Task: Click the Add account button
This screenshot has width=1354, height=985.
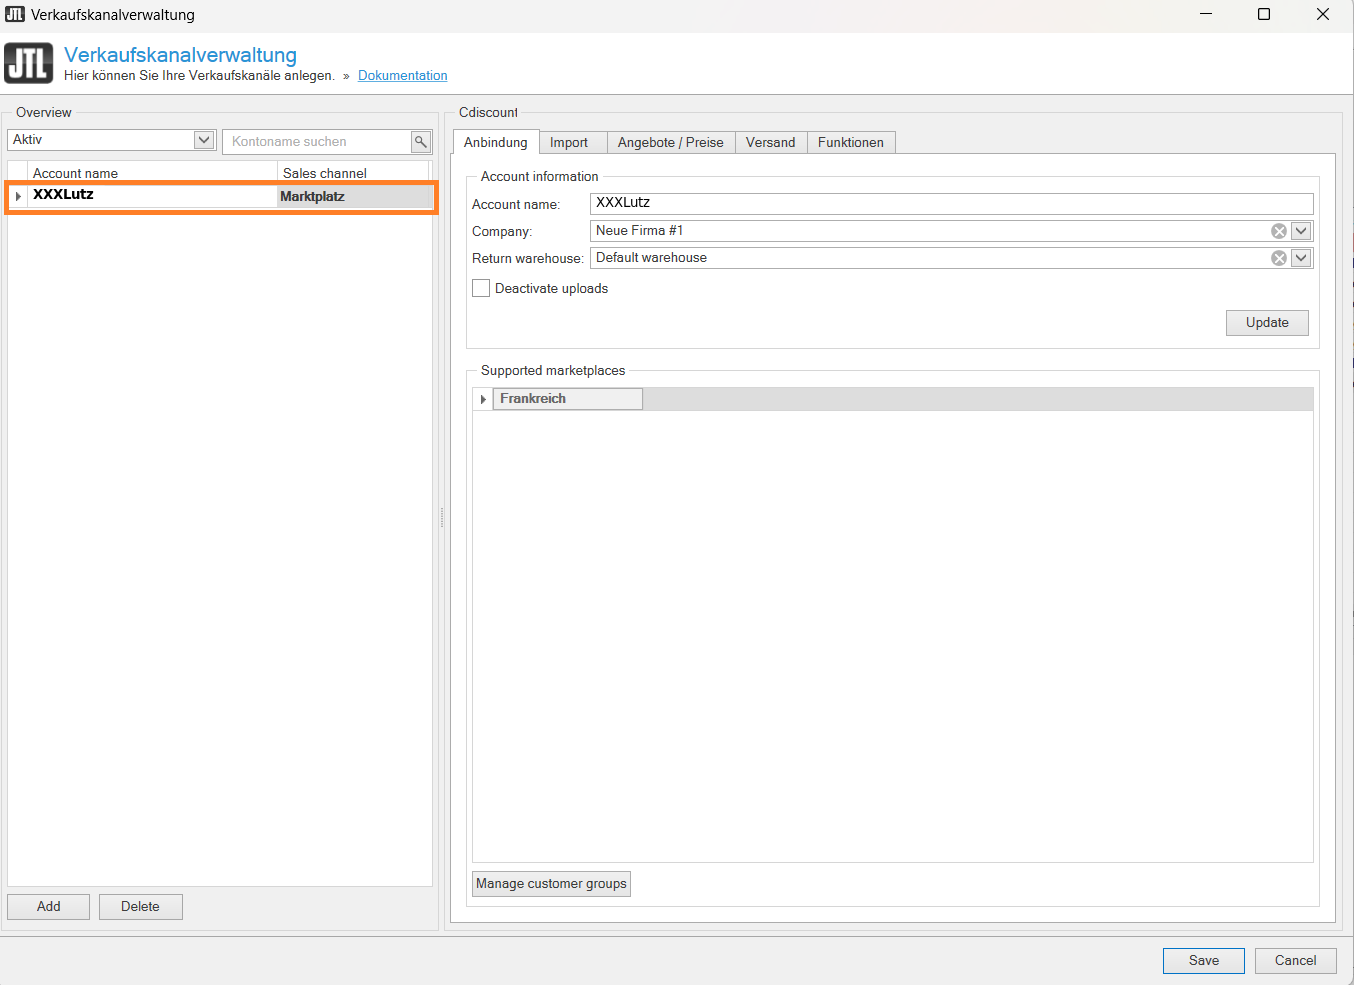Action: point(48,907)
